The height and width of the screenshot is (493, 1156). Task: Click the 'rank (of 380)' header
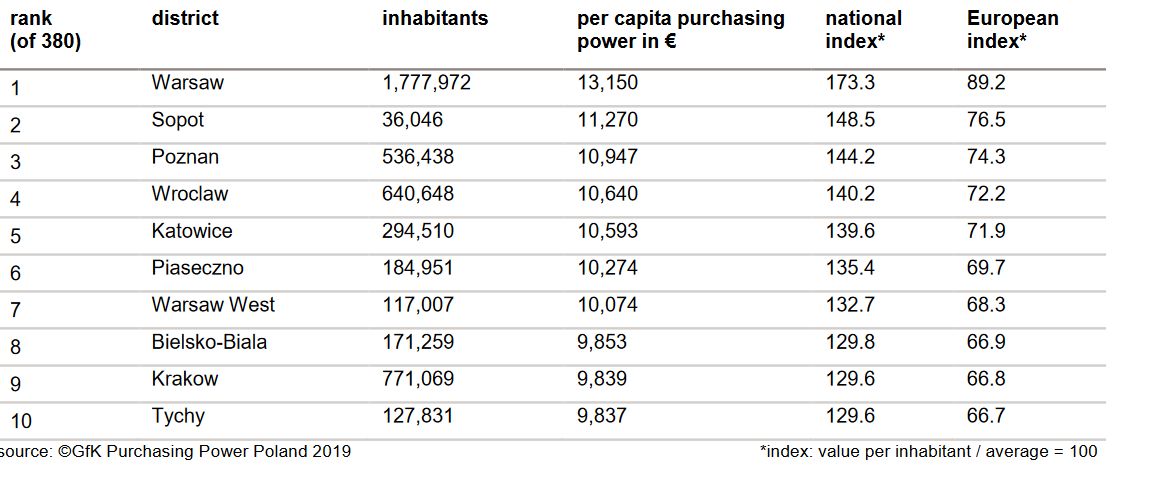[45, 30]
